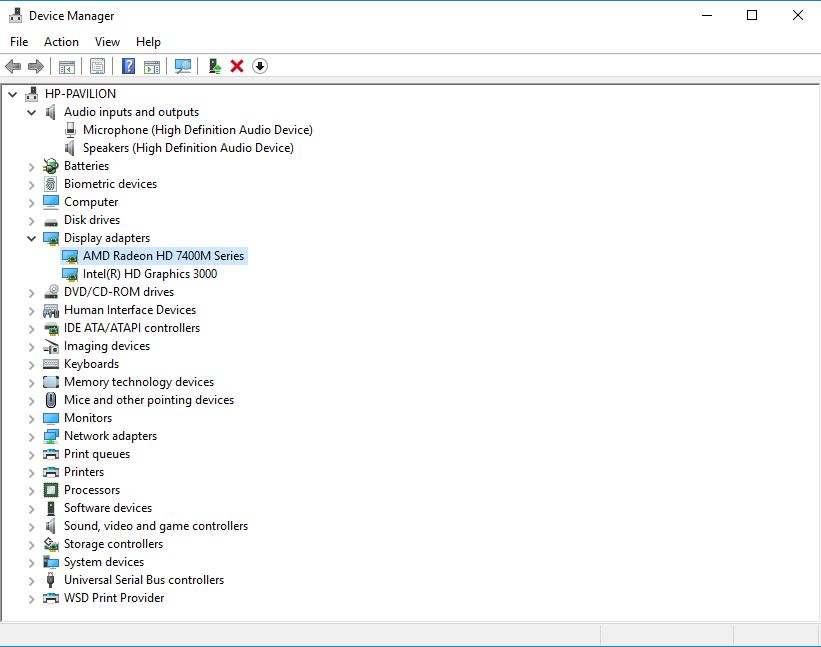Expand the Universal Serial Bus controllers node
The image size is (821, 647).
[31, 581]
